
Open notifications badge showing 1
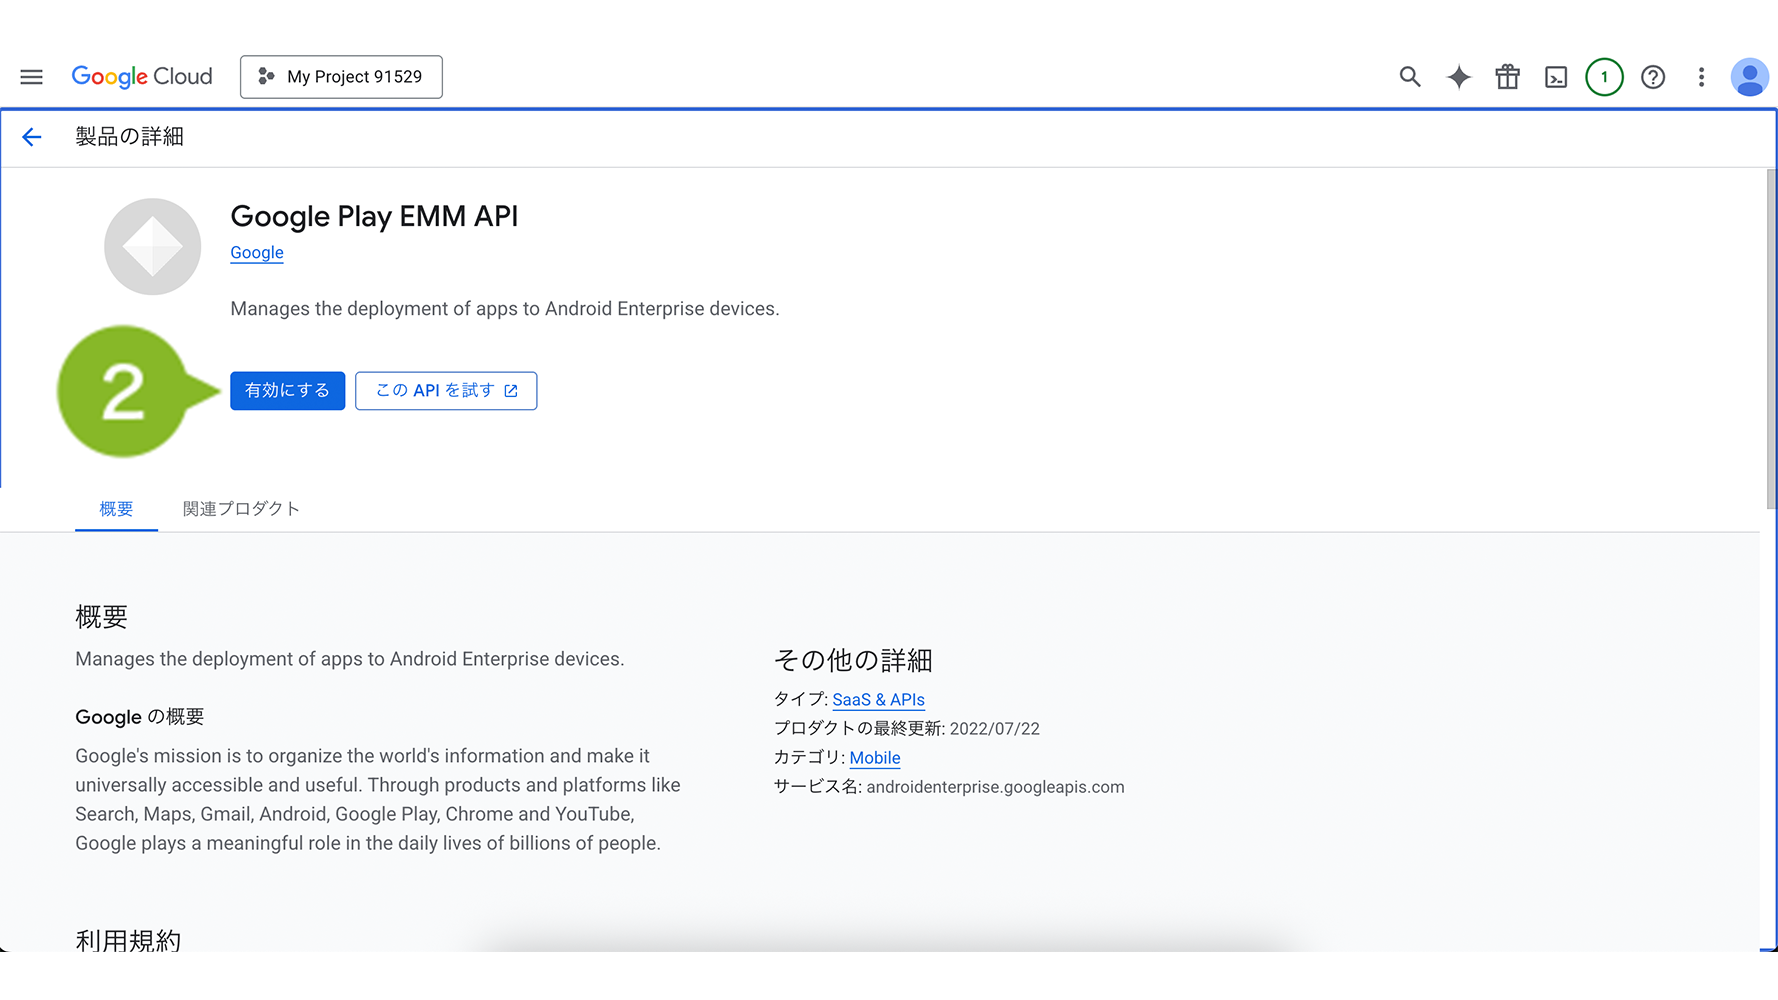[x=1604, y=77]
